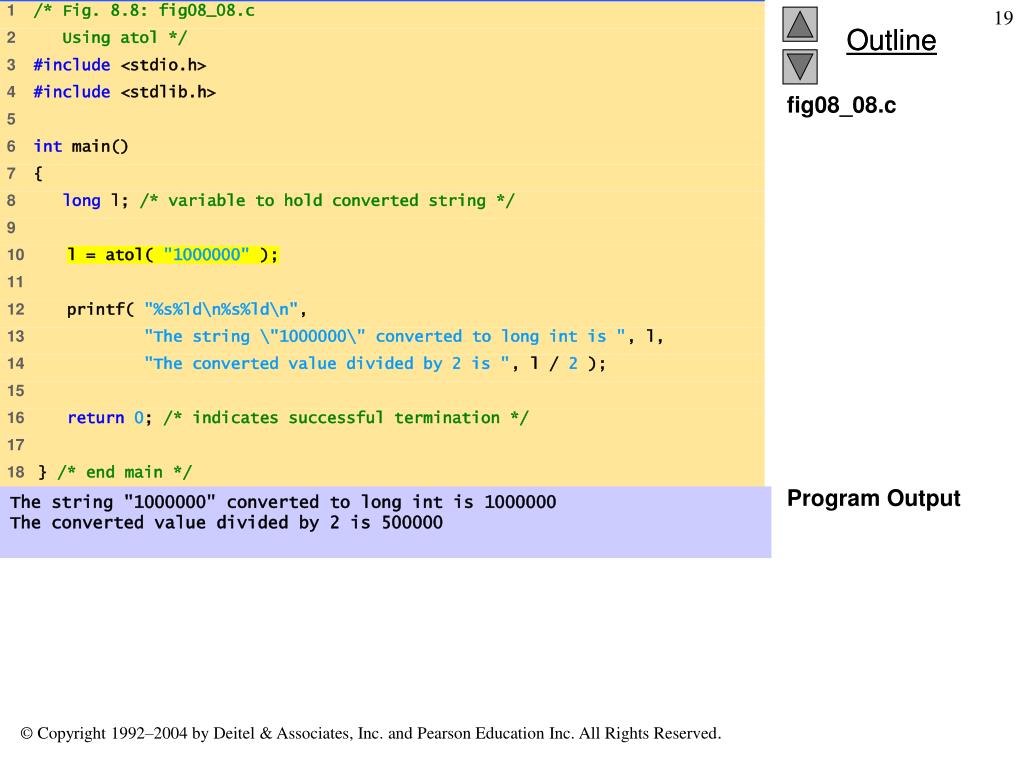Click page number 19
1024x768 pixels.
1004,18
